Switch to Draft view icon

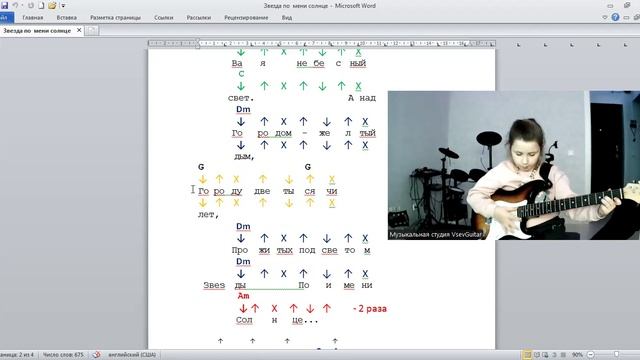pos(563,355)
